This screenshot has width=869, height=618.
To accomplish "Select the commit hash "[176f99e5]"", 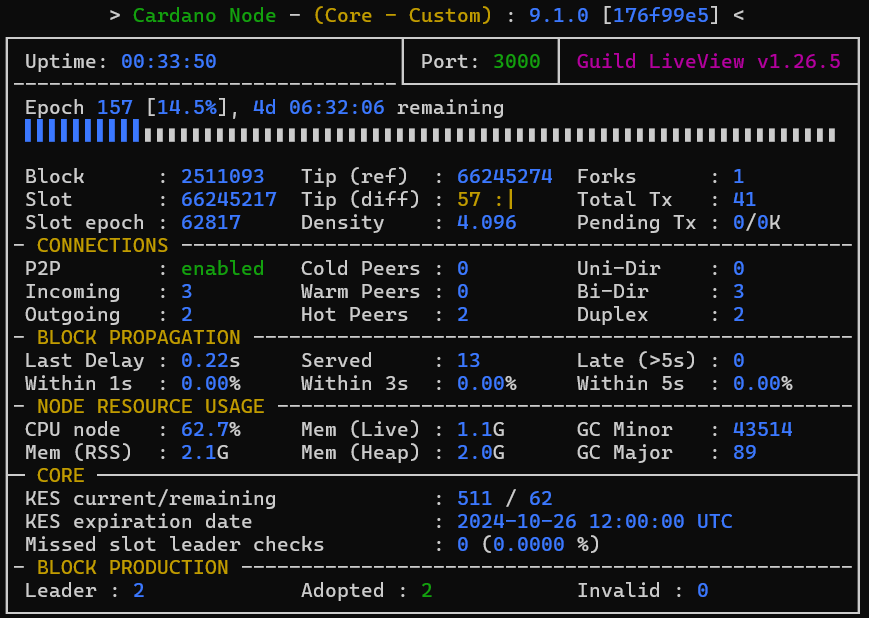I will pos(661,16).
